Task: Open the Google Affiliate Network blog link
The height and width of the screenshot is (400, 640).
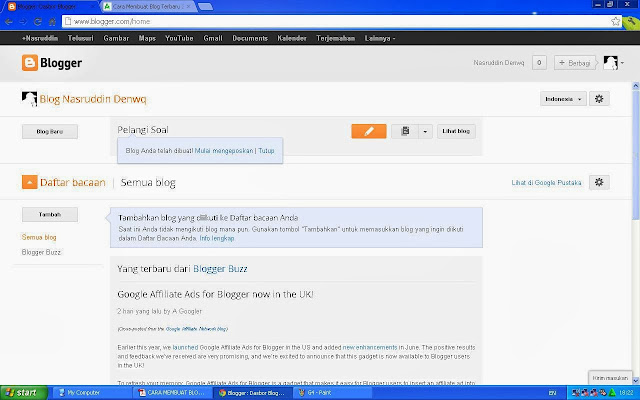Action: (x=196, y=329)
